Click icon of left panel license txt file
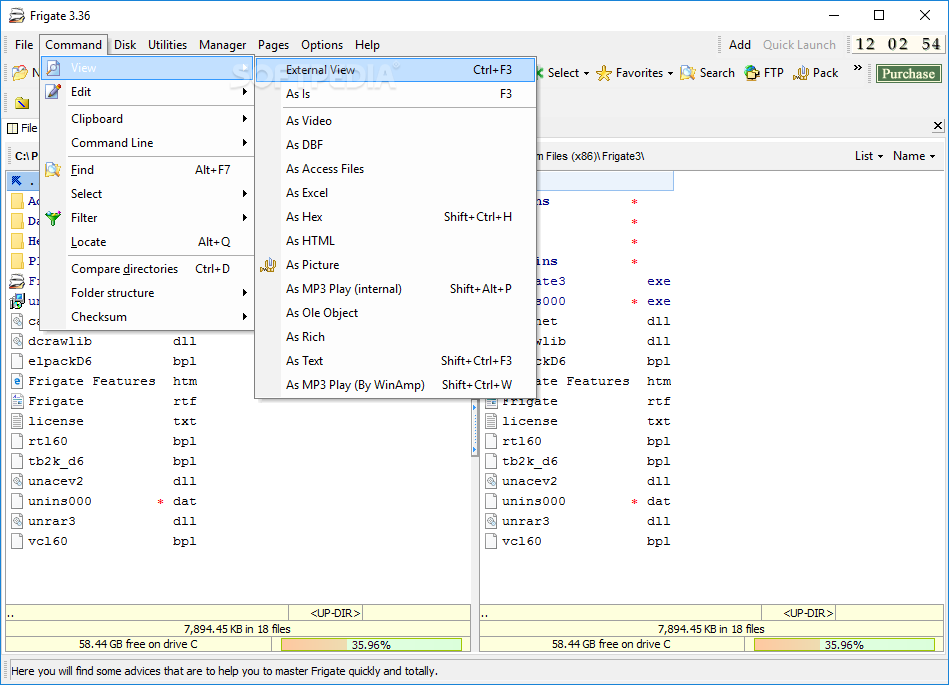Screen dimensions: 949x685 click(18, 421)
